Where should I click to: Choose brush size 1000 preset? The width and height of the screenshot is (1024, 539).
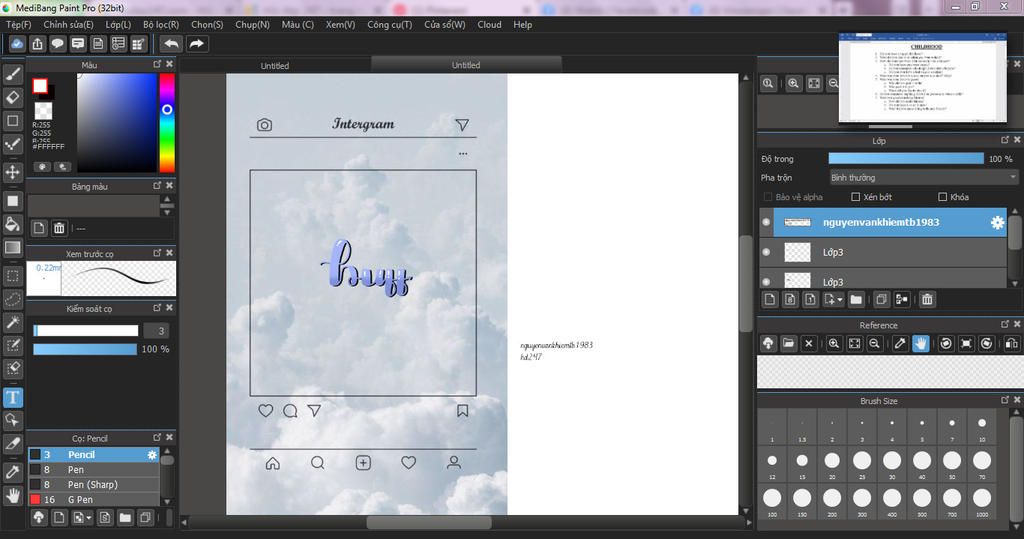click(x=982, y=502)
